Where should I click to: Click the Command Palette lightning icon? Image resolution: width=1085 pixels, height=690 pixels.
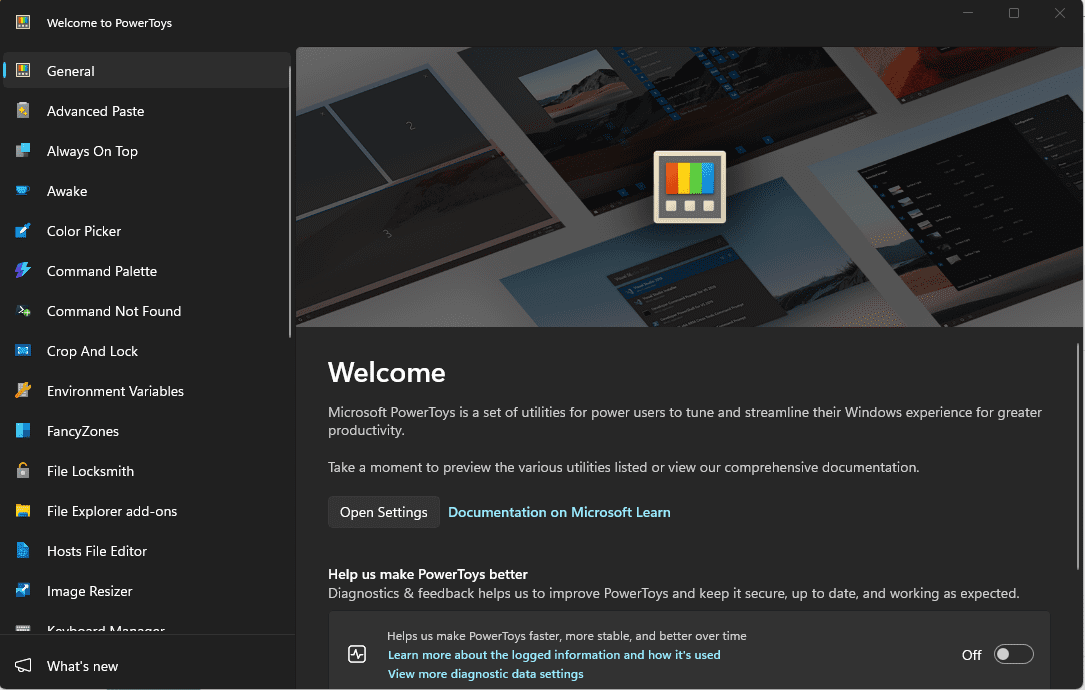click(x=23, y=271)
